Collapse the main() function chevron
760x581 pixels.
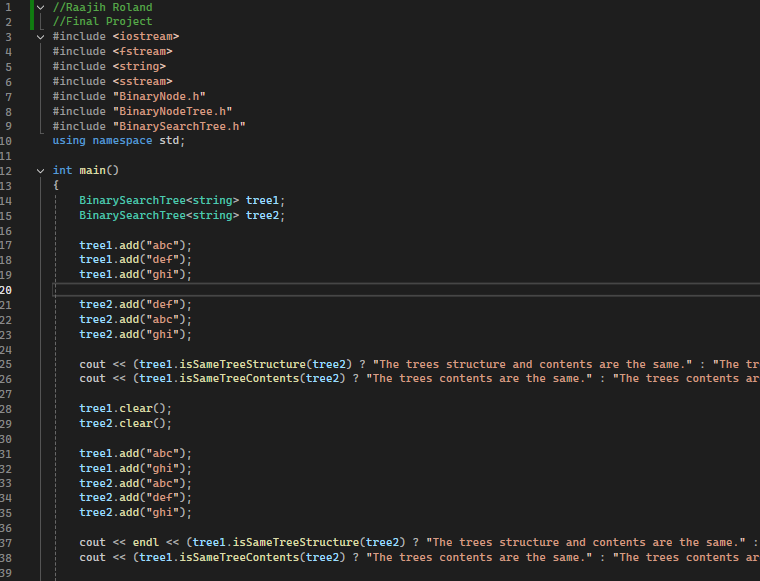click(41, 171)
